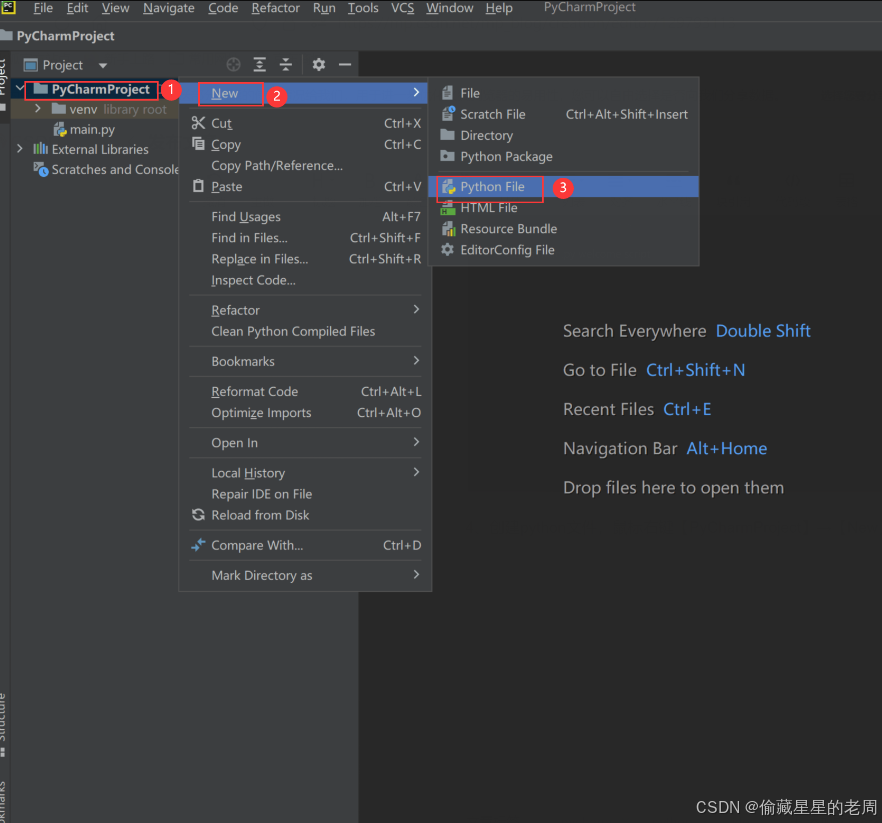882x823 pixels.
Task: Open the Tools menu
Action: [x=363, y=8]
